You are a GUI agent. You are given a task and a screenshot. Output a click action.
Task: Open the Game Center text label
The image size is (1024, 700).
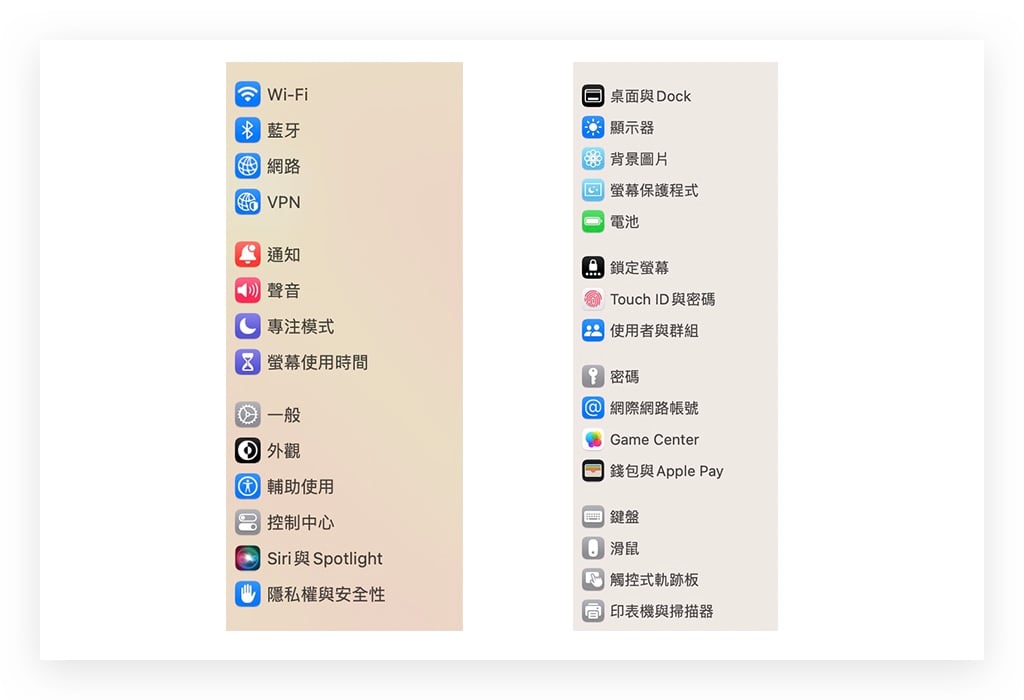tap(654, 439)
